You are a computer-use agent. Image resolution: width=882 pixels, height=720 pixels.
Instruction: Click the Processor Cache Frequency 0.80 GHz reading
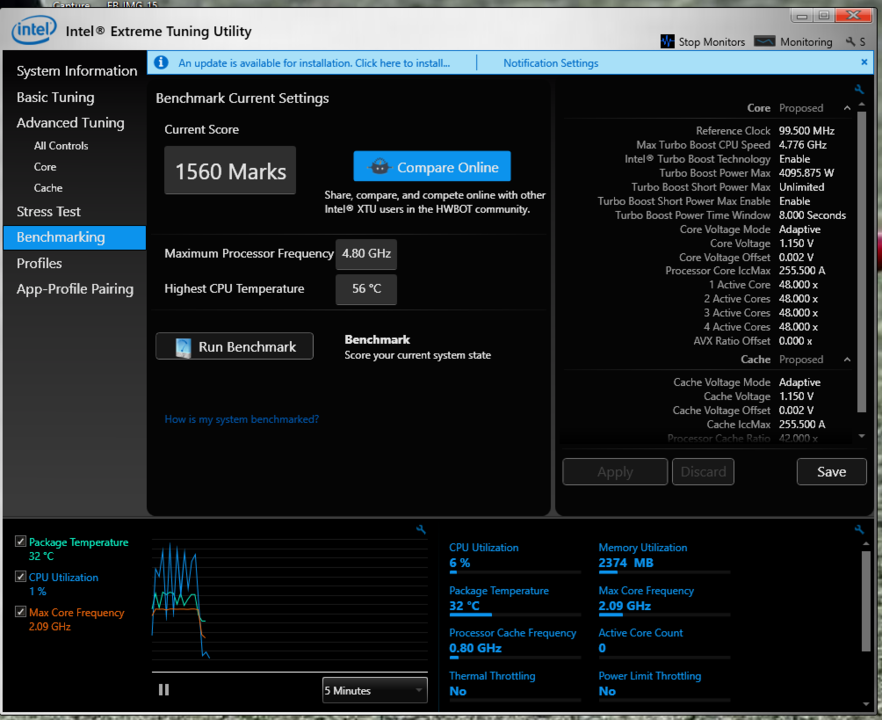tap(475, 648)
